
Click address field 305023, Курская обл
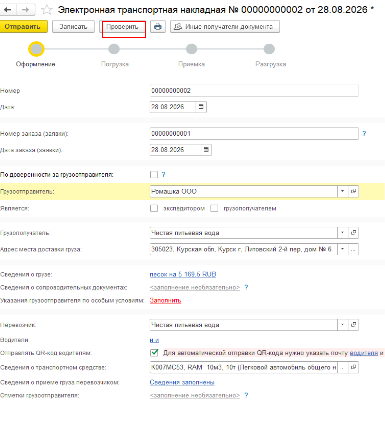pyautogui.click(x=244, y=249)
